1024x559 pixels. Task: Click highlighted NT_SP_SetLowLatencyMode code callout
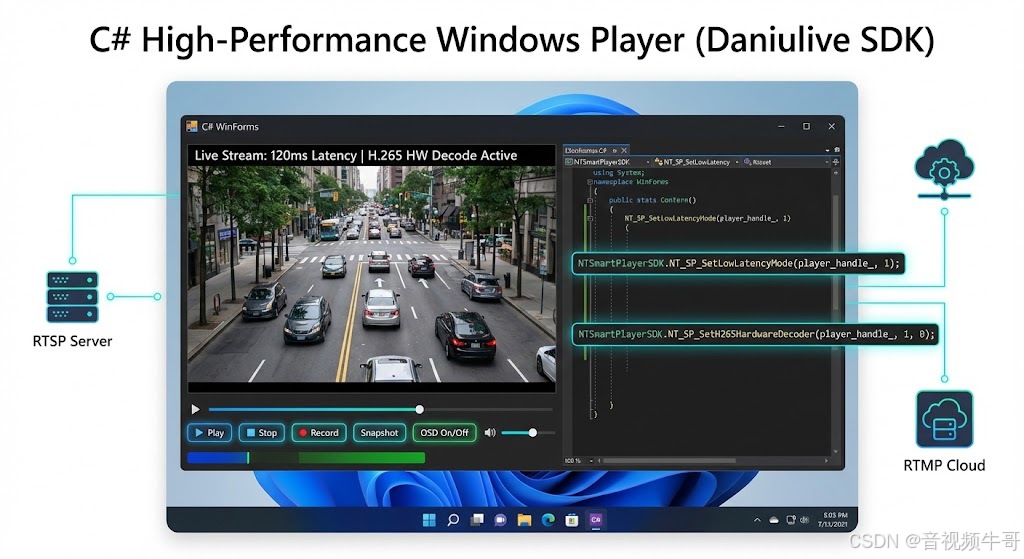click(x=738, y=263)
